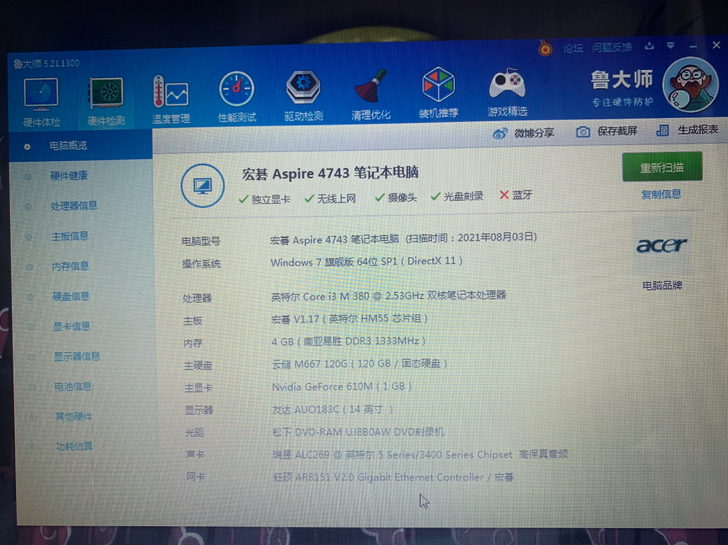This screenshot has width=728, height=545.
Task: Click 蓝牙 unavailable feature
Action: [516, 195]
